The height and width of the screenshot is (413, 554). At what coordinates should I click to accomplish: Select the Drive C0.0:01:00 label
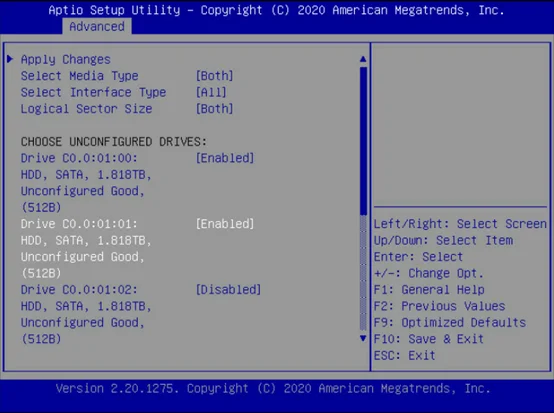tap(79, 158)
